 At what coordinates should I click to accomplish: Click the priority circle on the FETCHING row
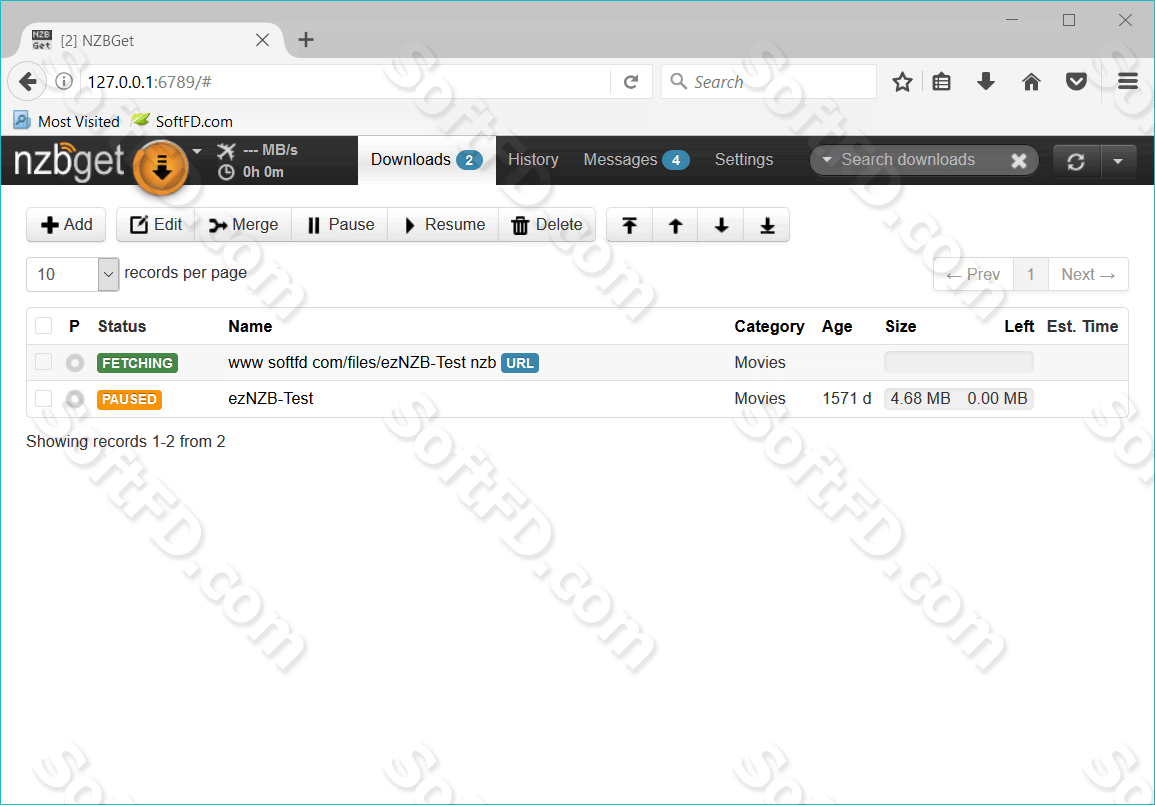[x=74, y=363]
